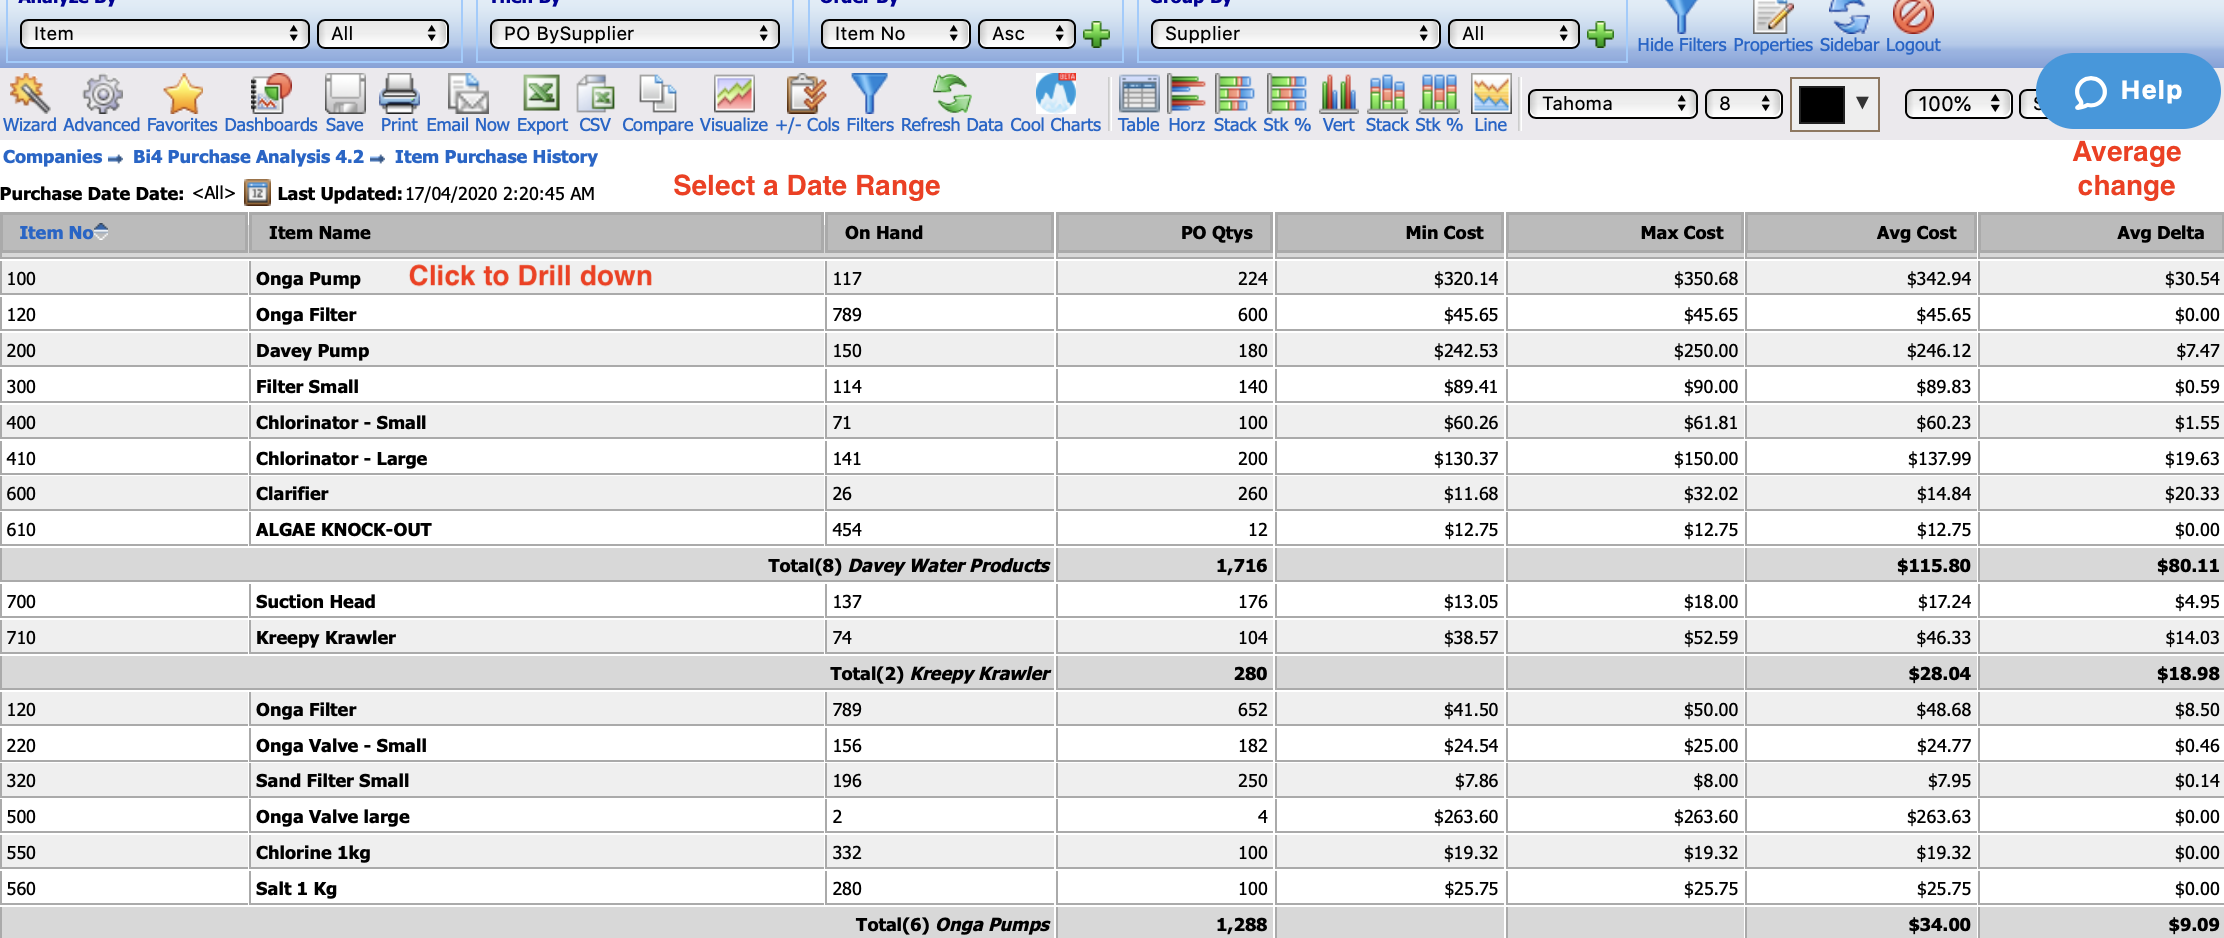Viewport: 2224px width, 938px height.
Task: Export as CSV
Action: coord(595,104)
